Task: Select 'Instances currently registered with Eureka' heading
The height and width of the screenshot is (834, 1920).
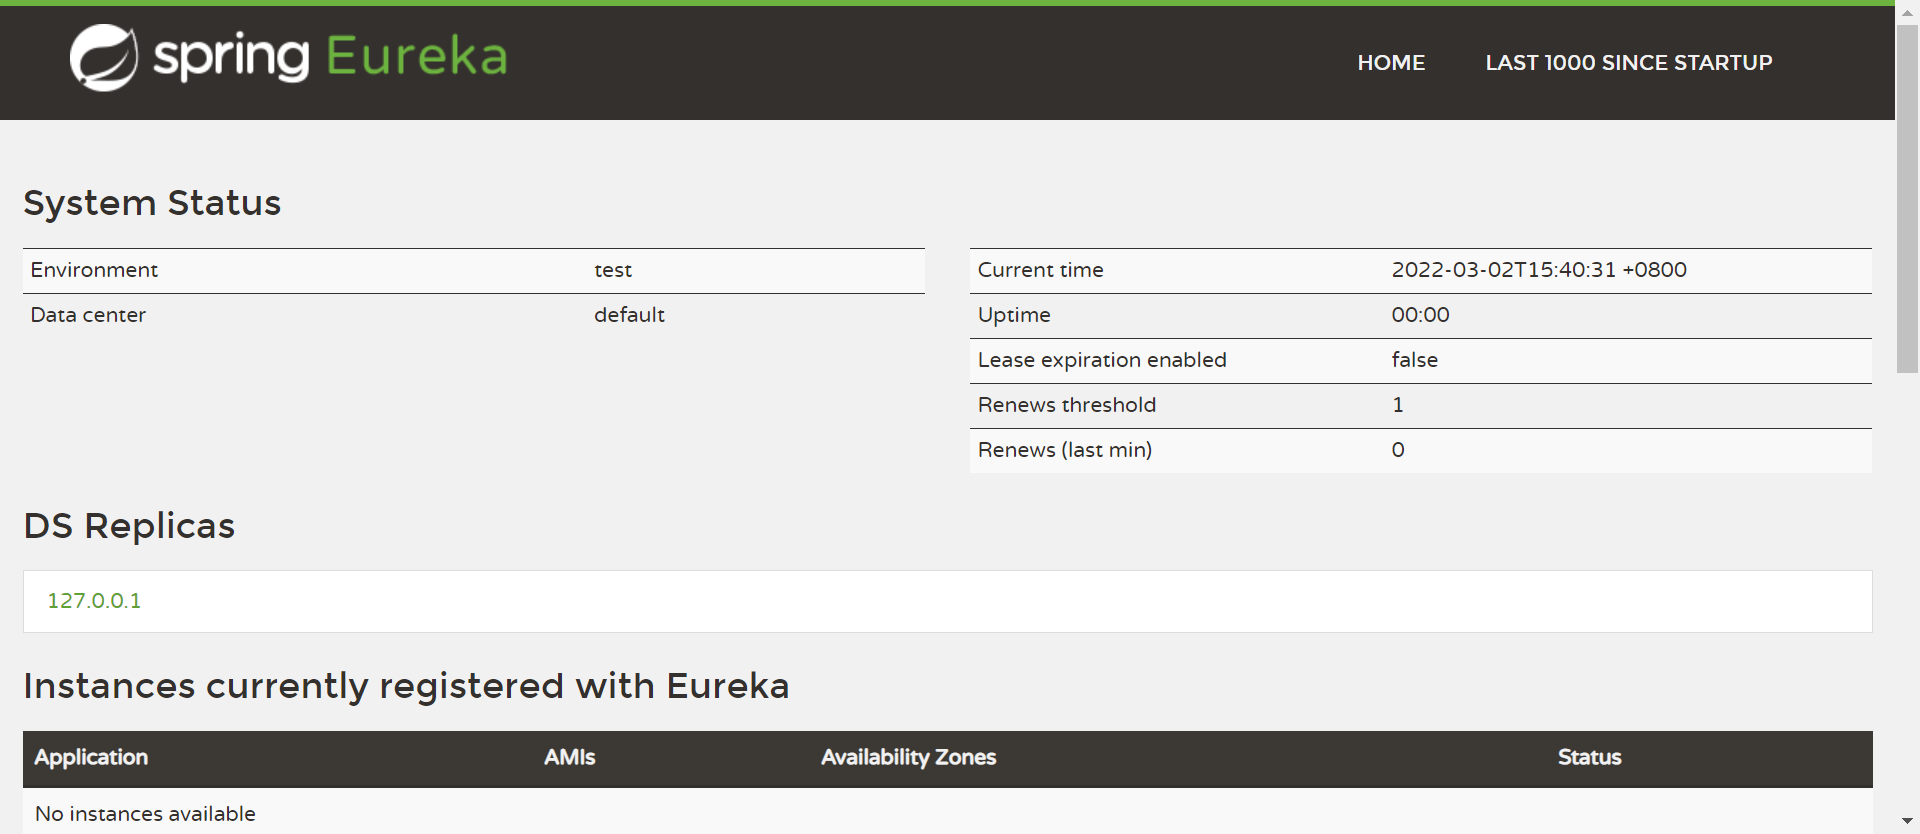Action: click(406, 686)
